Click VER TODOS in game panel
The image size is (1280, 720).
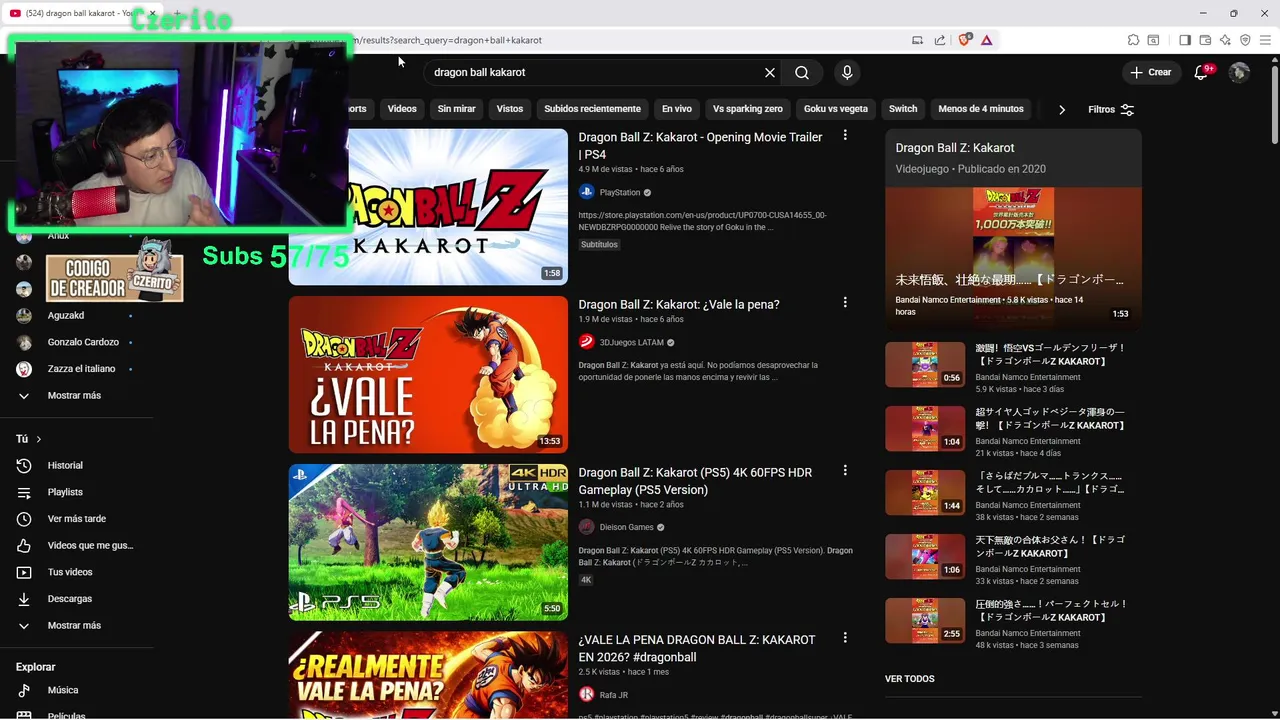(x=910, y=679)
